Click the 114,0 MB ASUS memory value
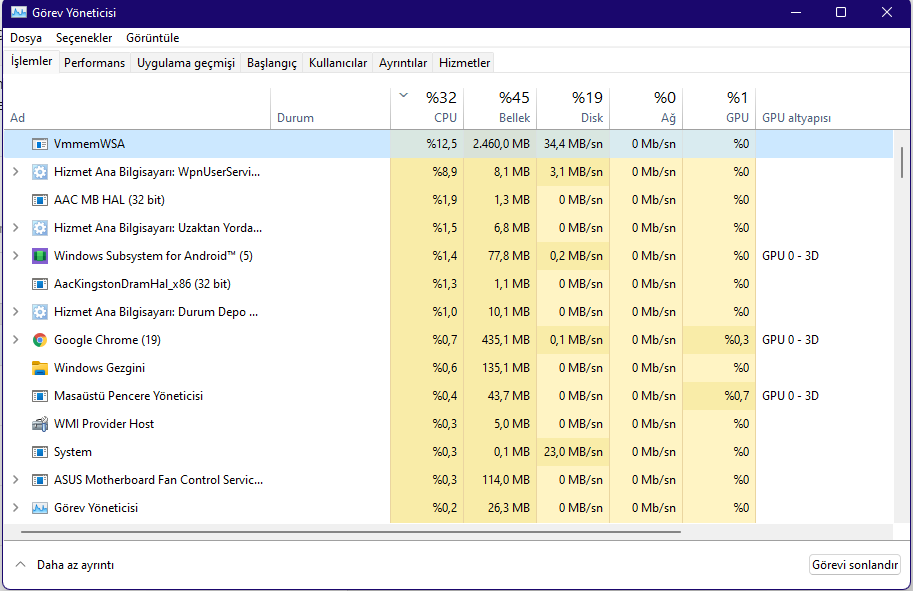 (506, 480)
